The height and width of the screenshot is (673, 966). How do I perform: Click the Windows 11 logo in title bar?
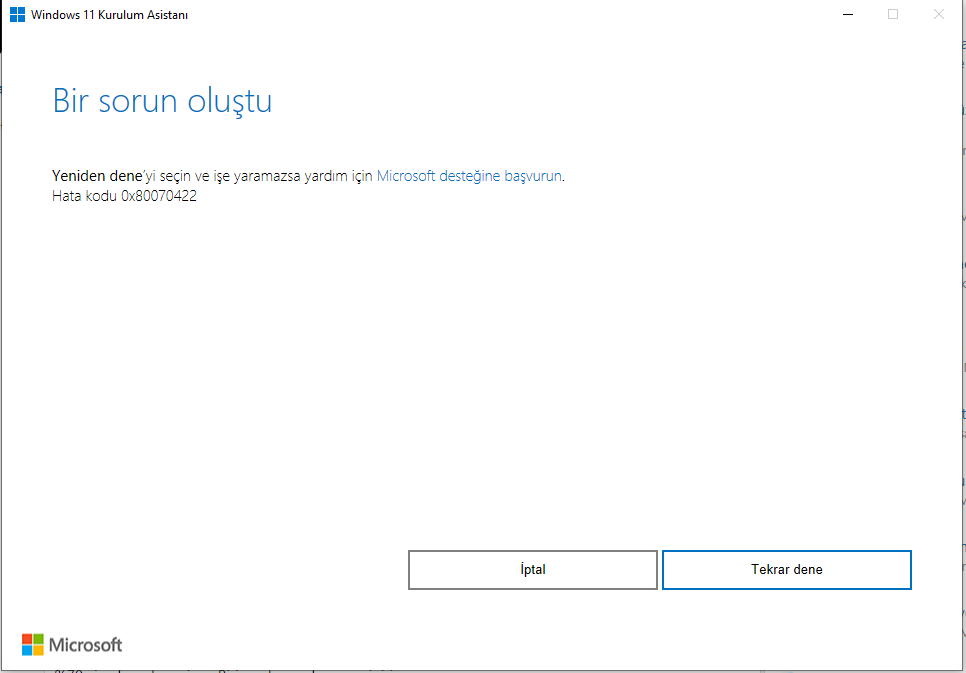click(17, 15)
